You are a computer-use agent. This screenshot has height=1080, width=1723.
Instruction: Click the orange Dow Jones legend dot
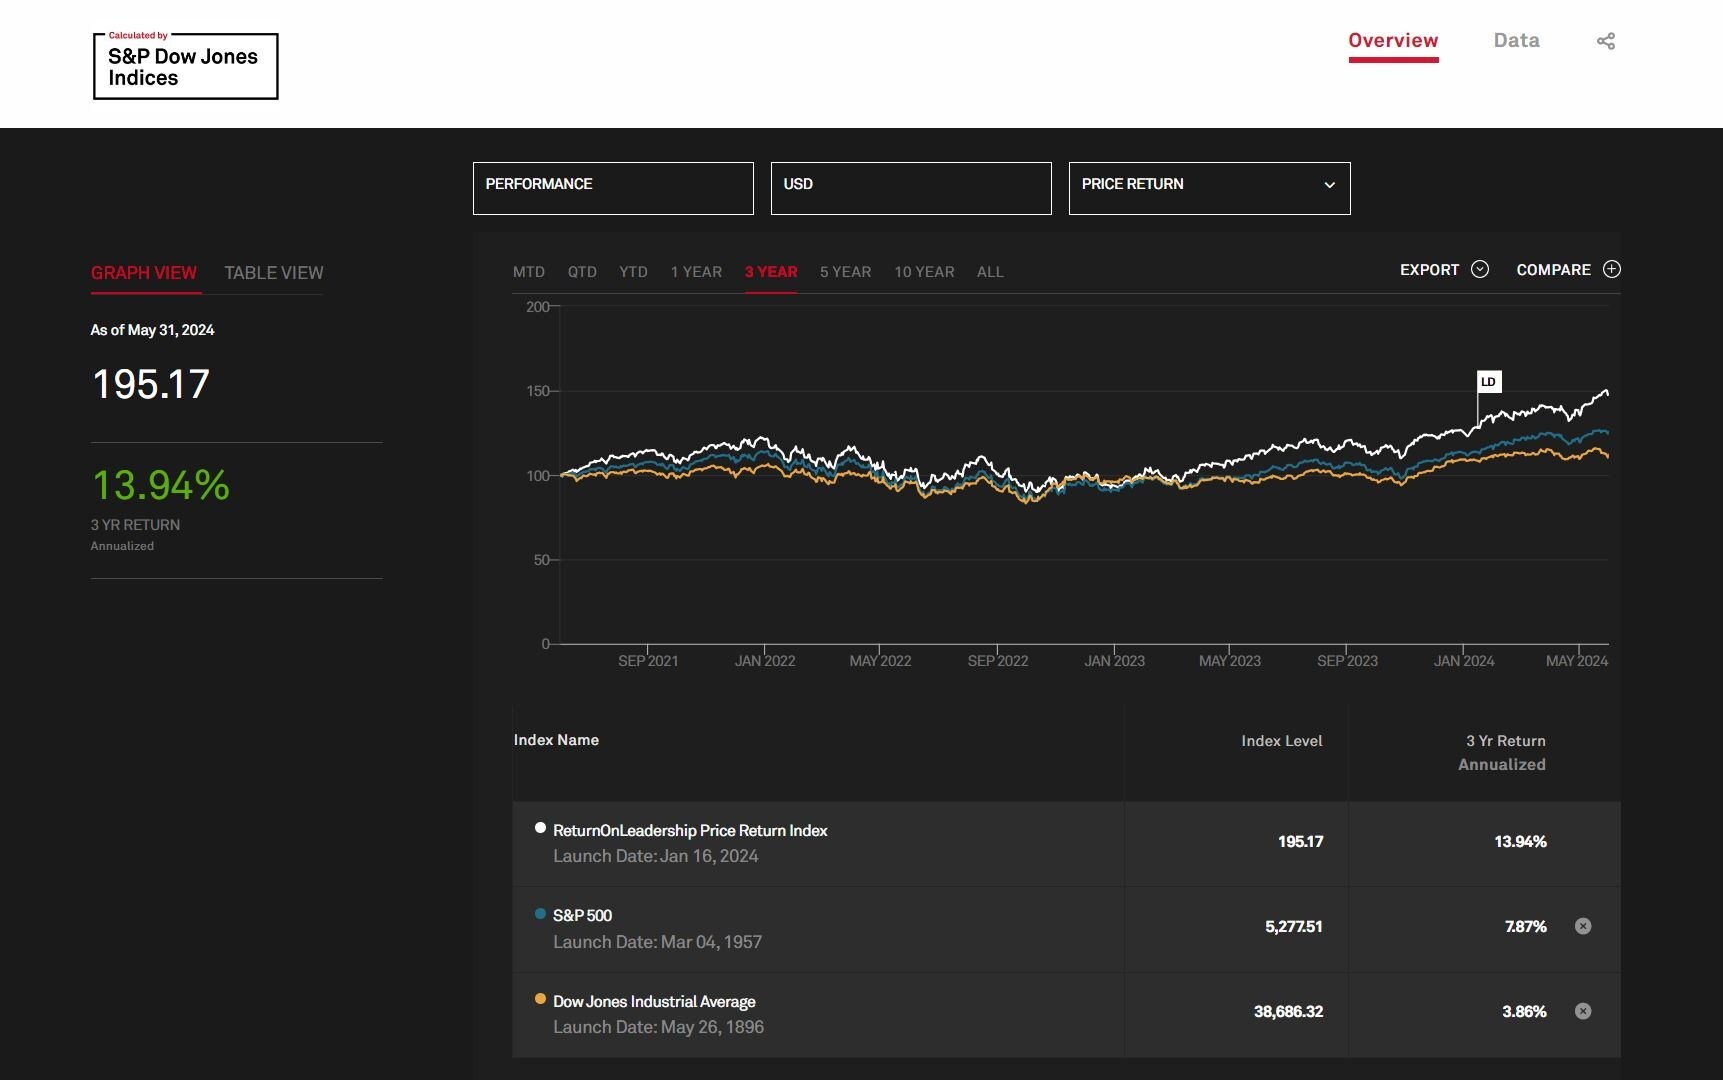(x=540, y=999)
